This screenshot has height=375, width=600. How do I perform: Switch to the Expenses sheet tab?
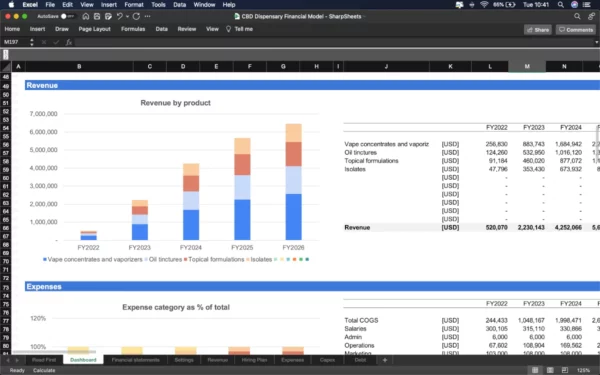click(x=292, y=360)
